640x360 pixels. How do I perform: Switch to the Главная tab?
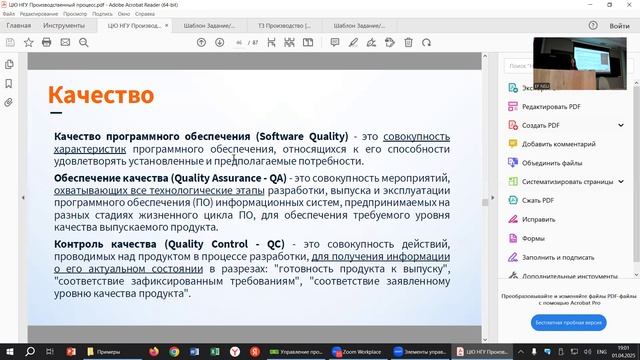(19, 25)
